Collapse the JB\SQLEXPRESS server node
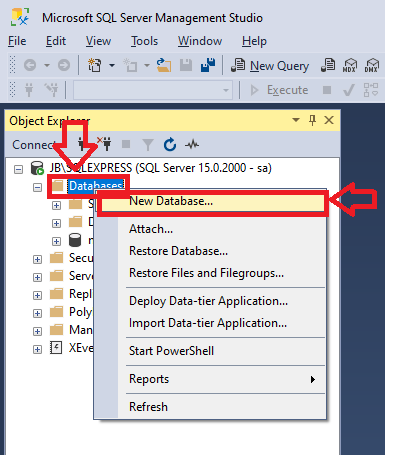Image resolution: width=394 pixels, height=456 pixels. coord(18,169)
